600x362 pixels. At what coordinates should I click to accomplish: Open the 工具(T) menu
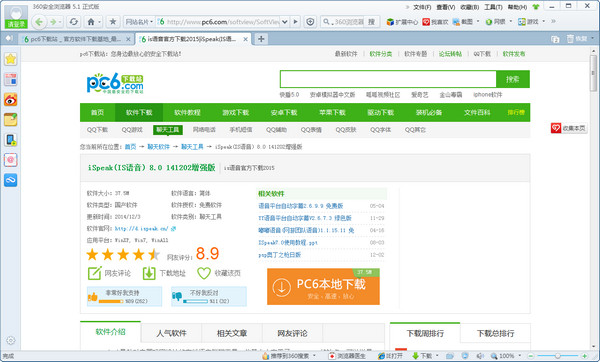point(493,7)
